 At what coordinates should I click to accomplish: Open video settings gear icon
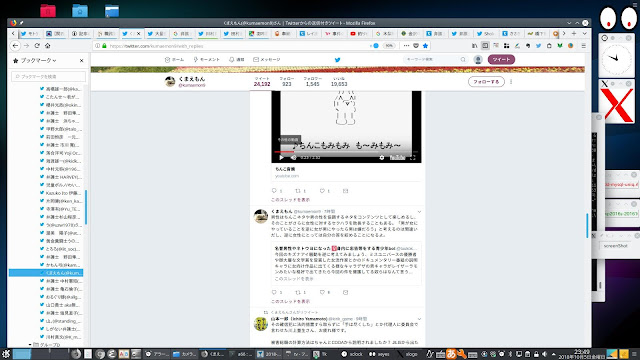pos(382,157)
